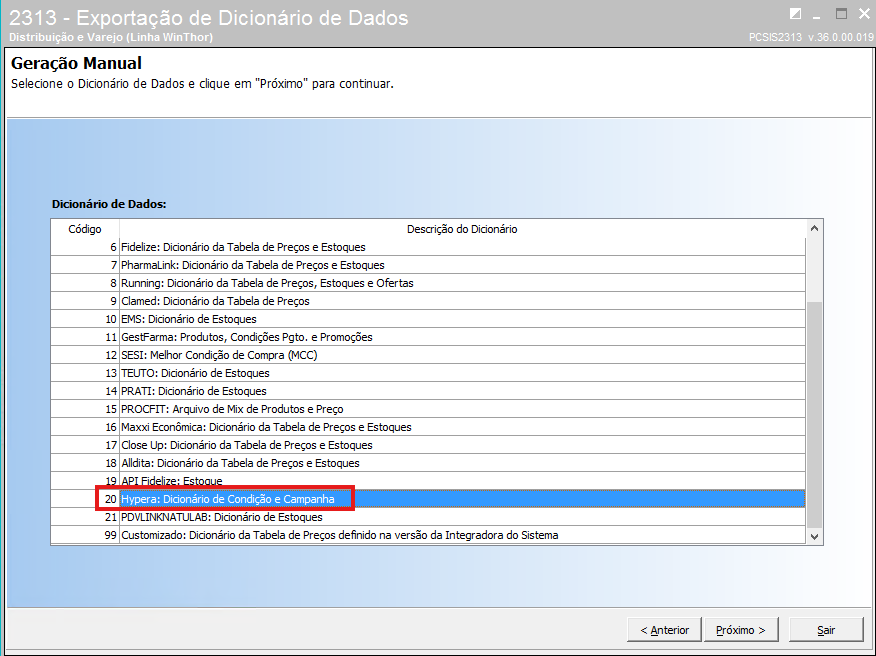Maximize the export dictionary window

pos(841,14)
